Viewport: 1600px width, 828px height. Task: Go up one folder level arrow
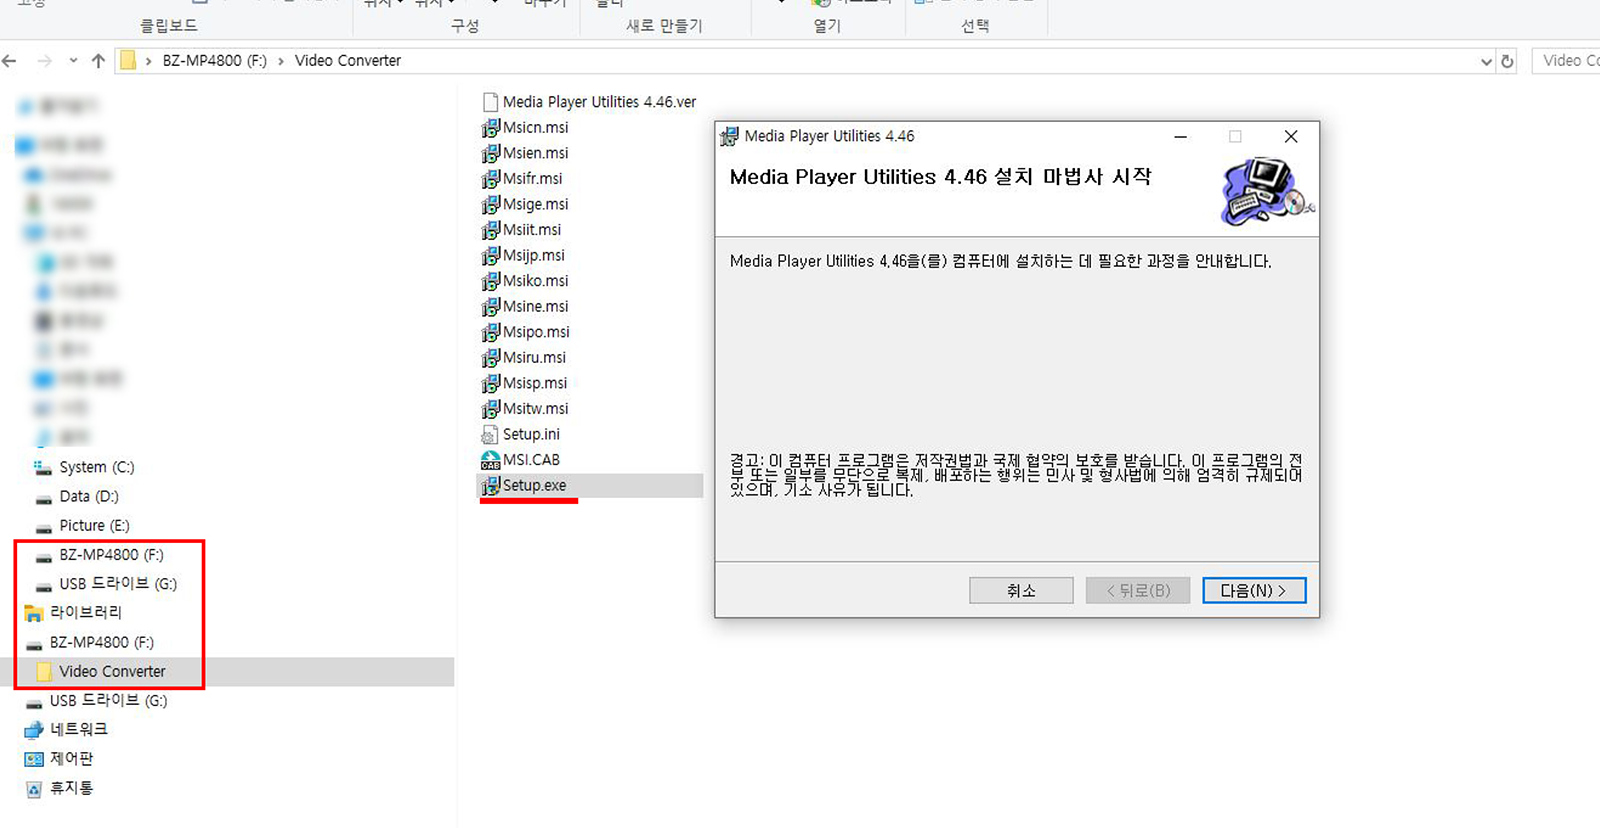pos(98,61)
